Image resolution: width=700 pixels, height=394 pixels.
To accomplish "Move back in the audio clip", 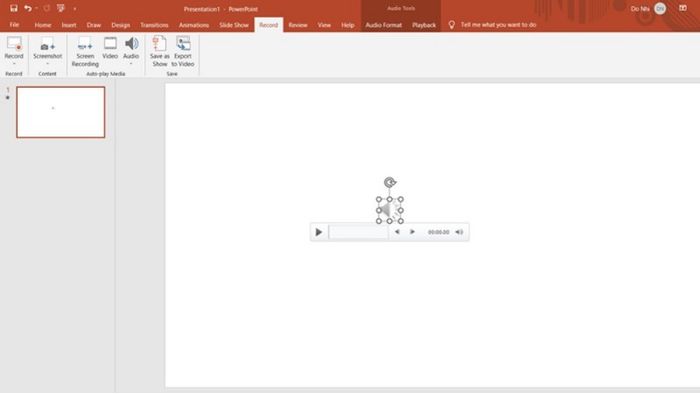I will pos(397,232).
